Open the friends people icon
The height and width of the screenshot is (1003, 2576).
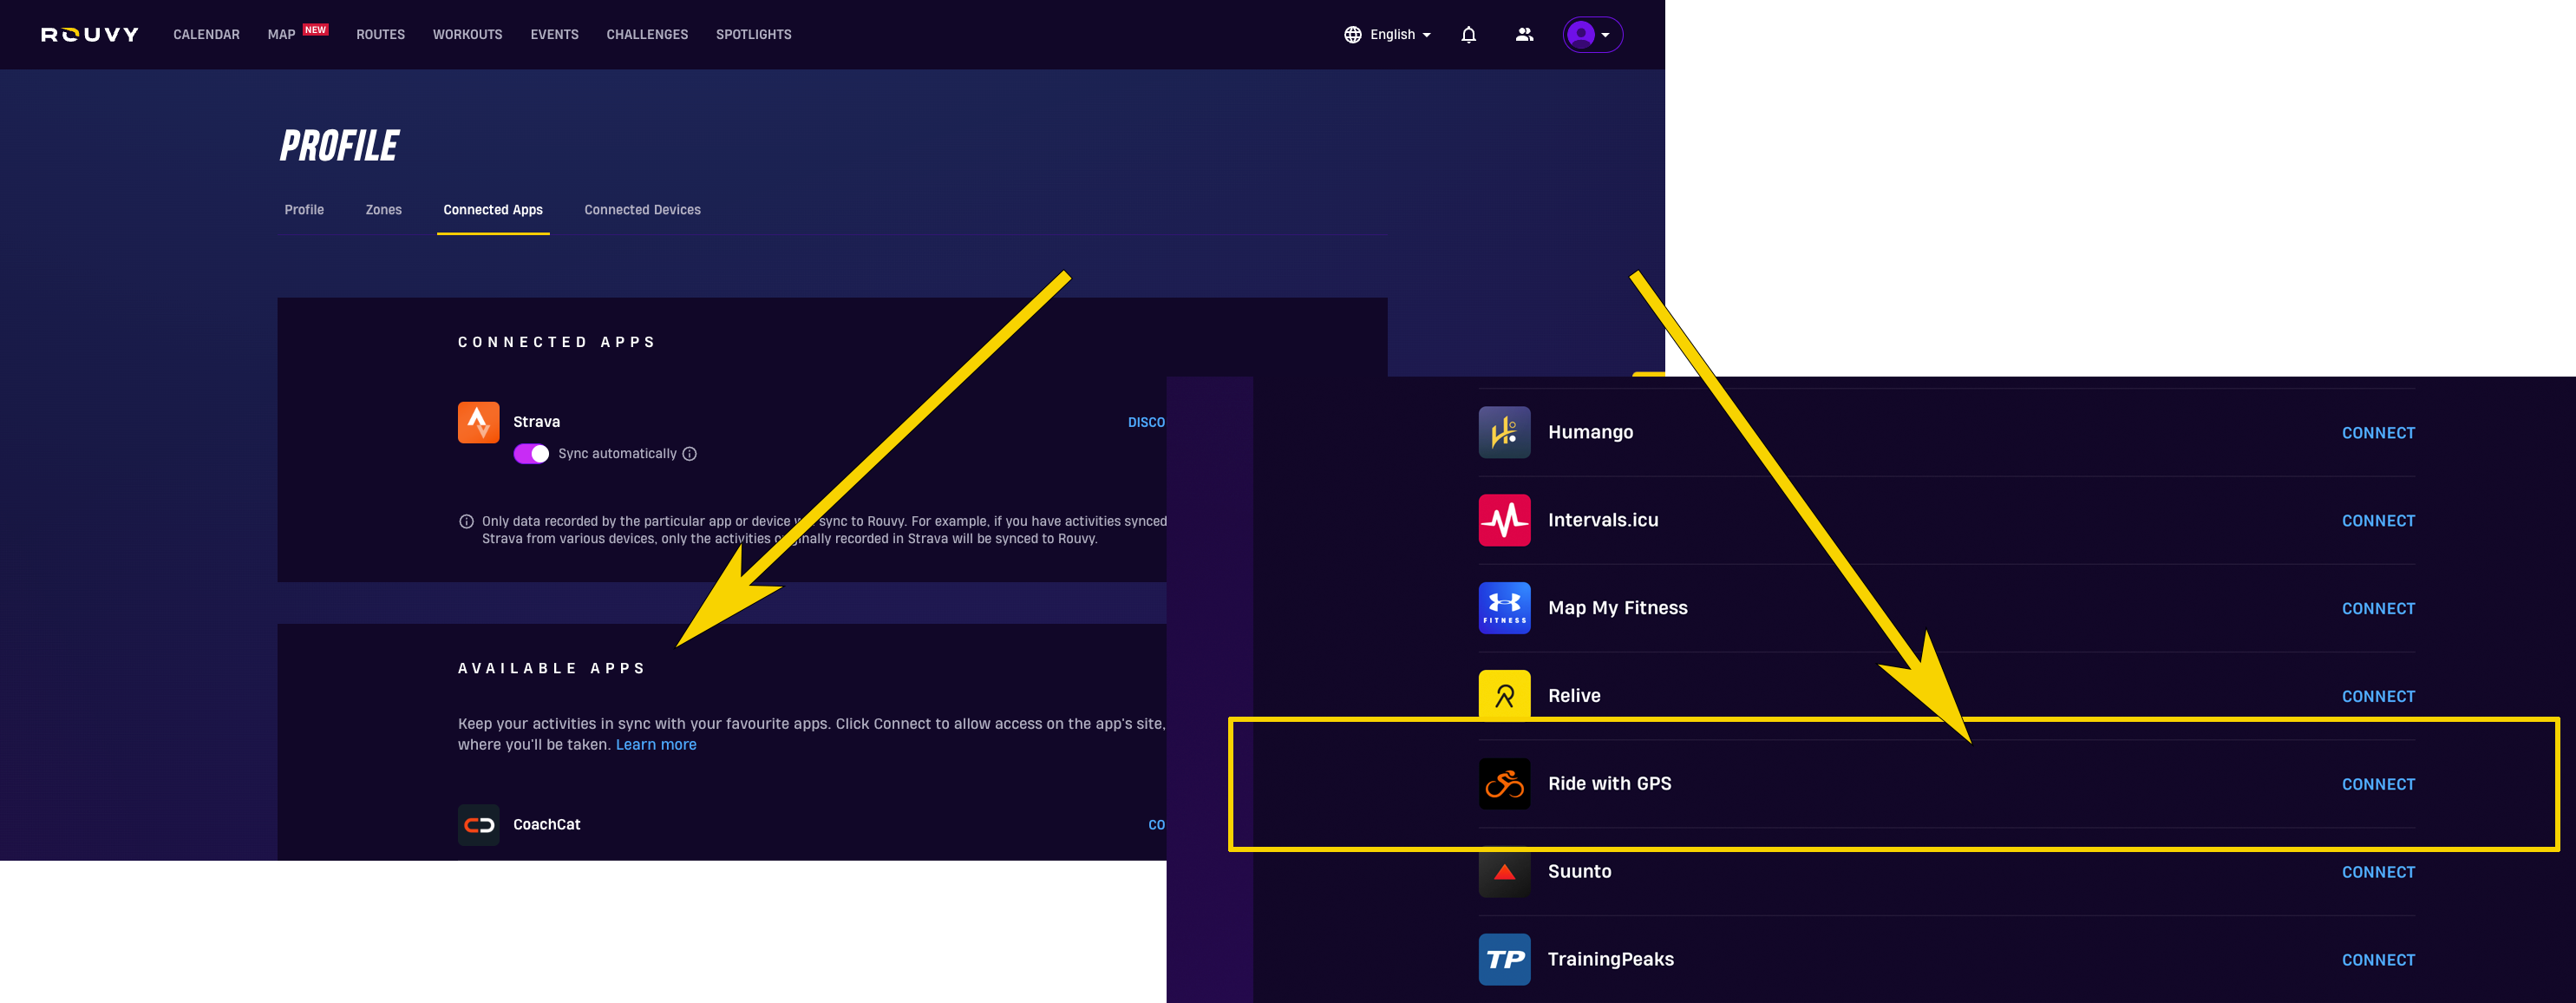point(1524,35)
